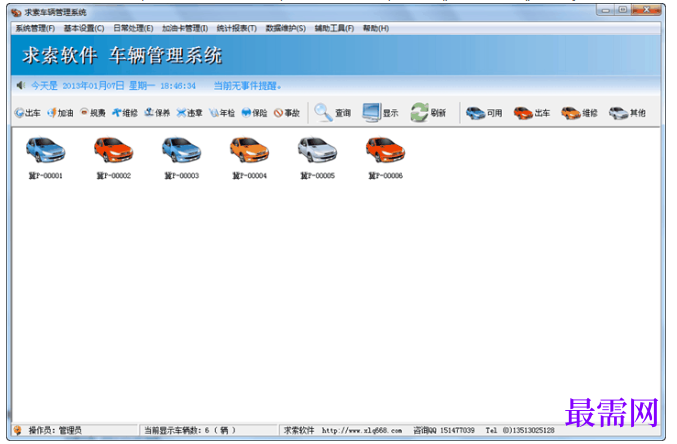
Task: Open the 帮助(H) menu
Action: click(376, 29)
